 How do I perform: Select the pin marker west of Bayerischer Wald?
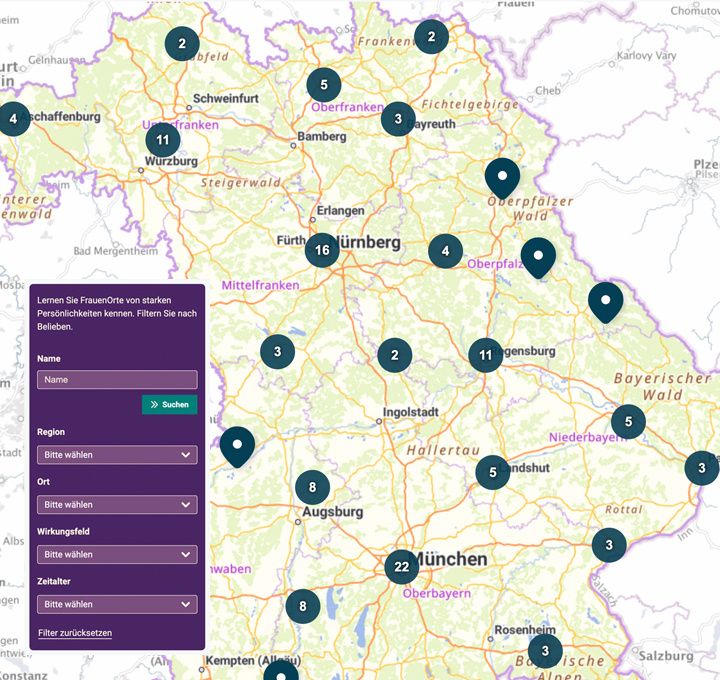(606, 303)
